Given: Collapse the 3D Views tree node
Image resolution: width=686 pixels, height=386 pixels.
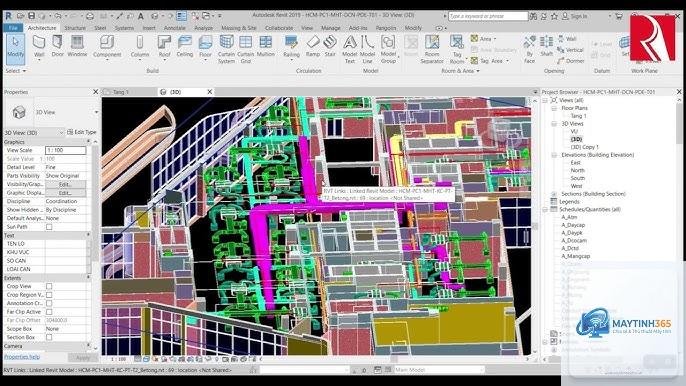Looking at the screenshot, I should click(x=554, y=124).
